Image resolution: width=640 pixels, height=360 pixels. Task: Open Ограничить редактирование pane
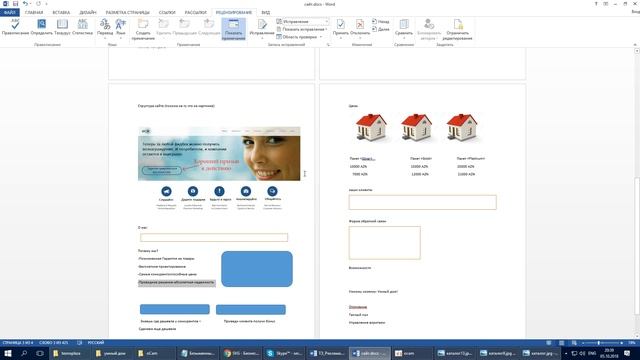point(458,29)
